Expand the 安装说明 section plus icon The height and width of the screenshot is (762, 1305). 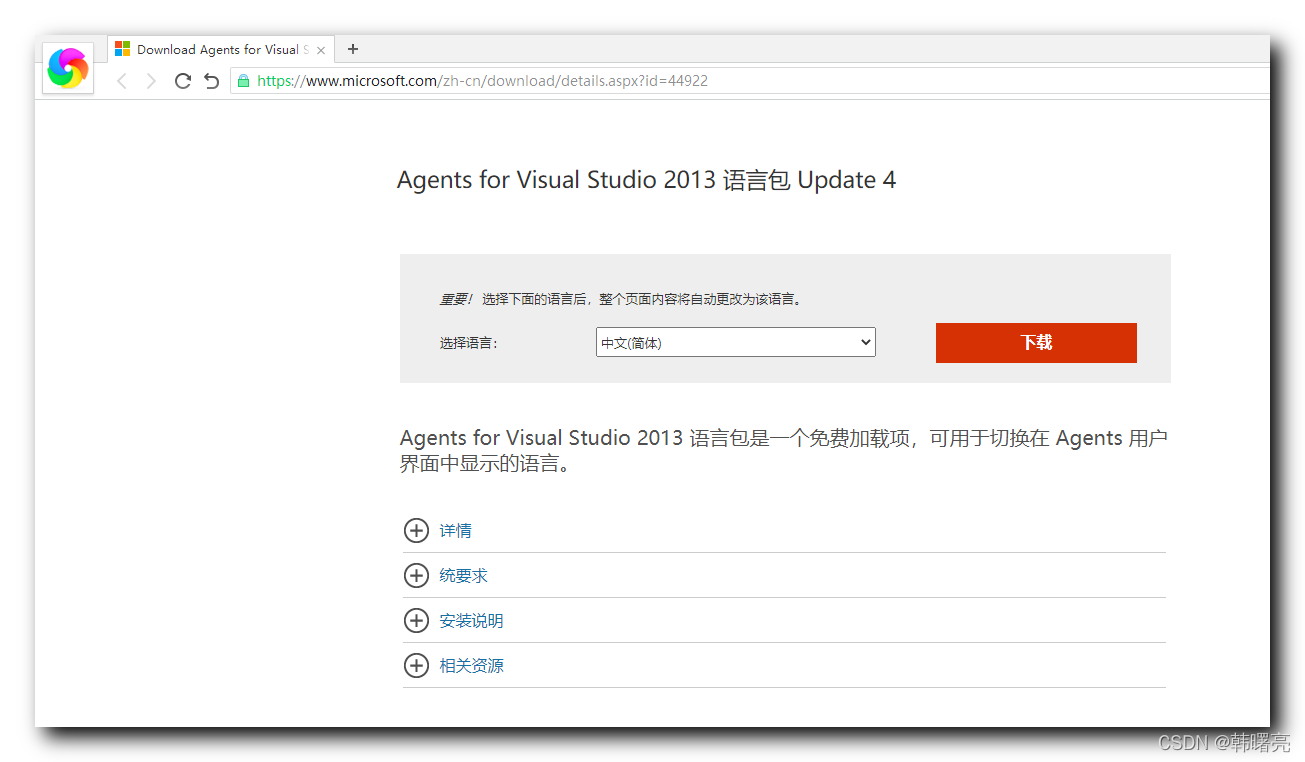pos(416,620)
